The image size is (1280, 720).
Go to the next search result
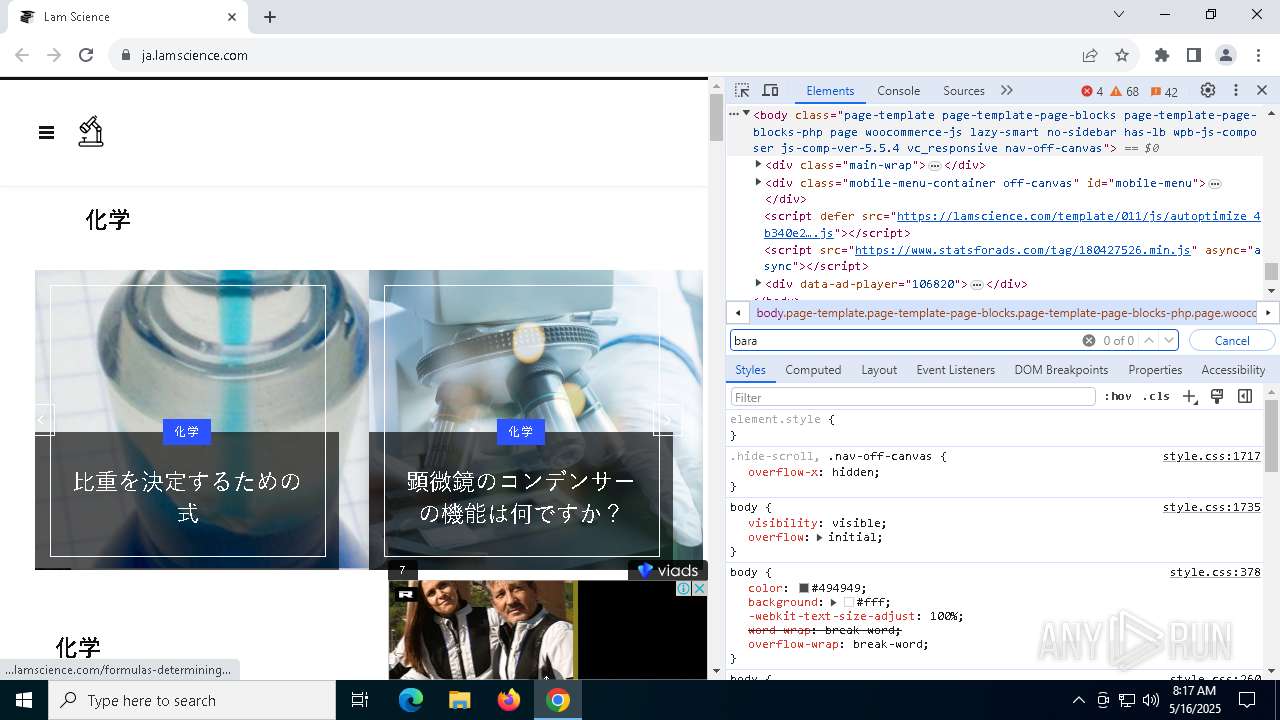click(x=1168, y=340)
